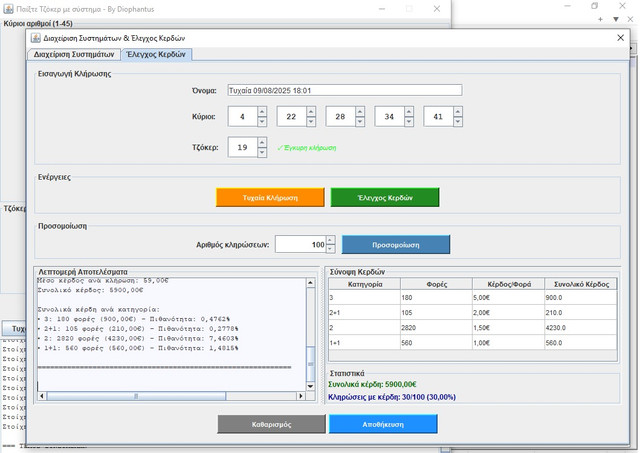Click the Όνομα draw name field
The image size is (640, 453).
[345, 90]
